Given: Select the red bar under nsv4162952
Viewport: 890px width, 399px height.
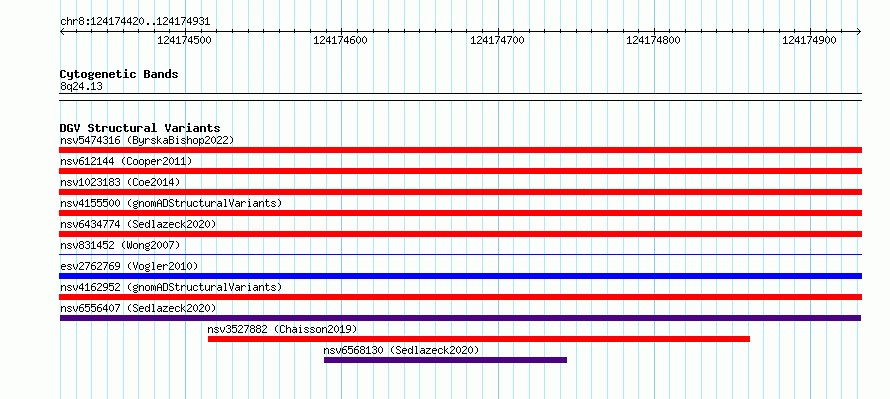Looking at the screenshot, I should click(460, 297).
